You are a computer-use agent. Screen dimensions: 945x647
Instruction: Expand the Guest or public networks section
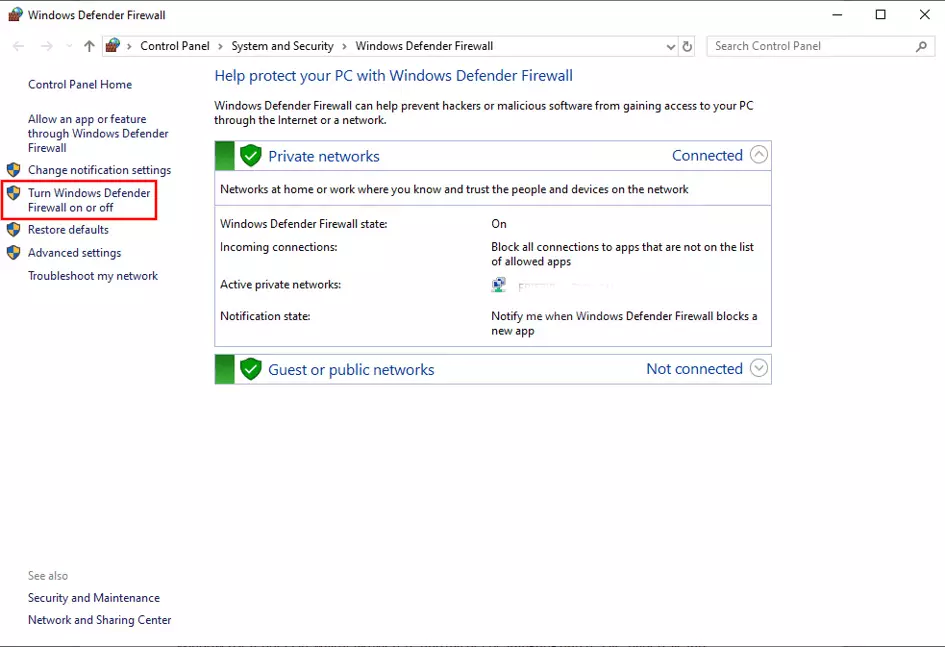(759, 369)
